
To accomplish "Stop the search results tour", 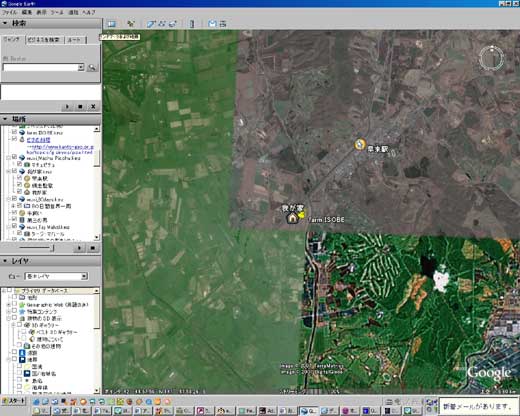I will pyautogui.click(x=80, y=107).
